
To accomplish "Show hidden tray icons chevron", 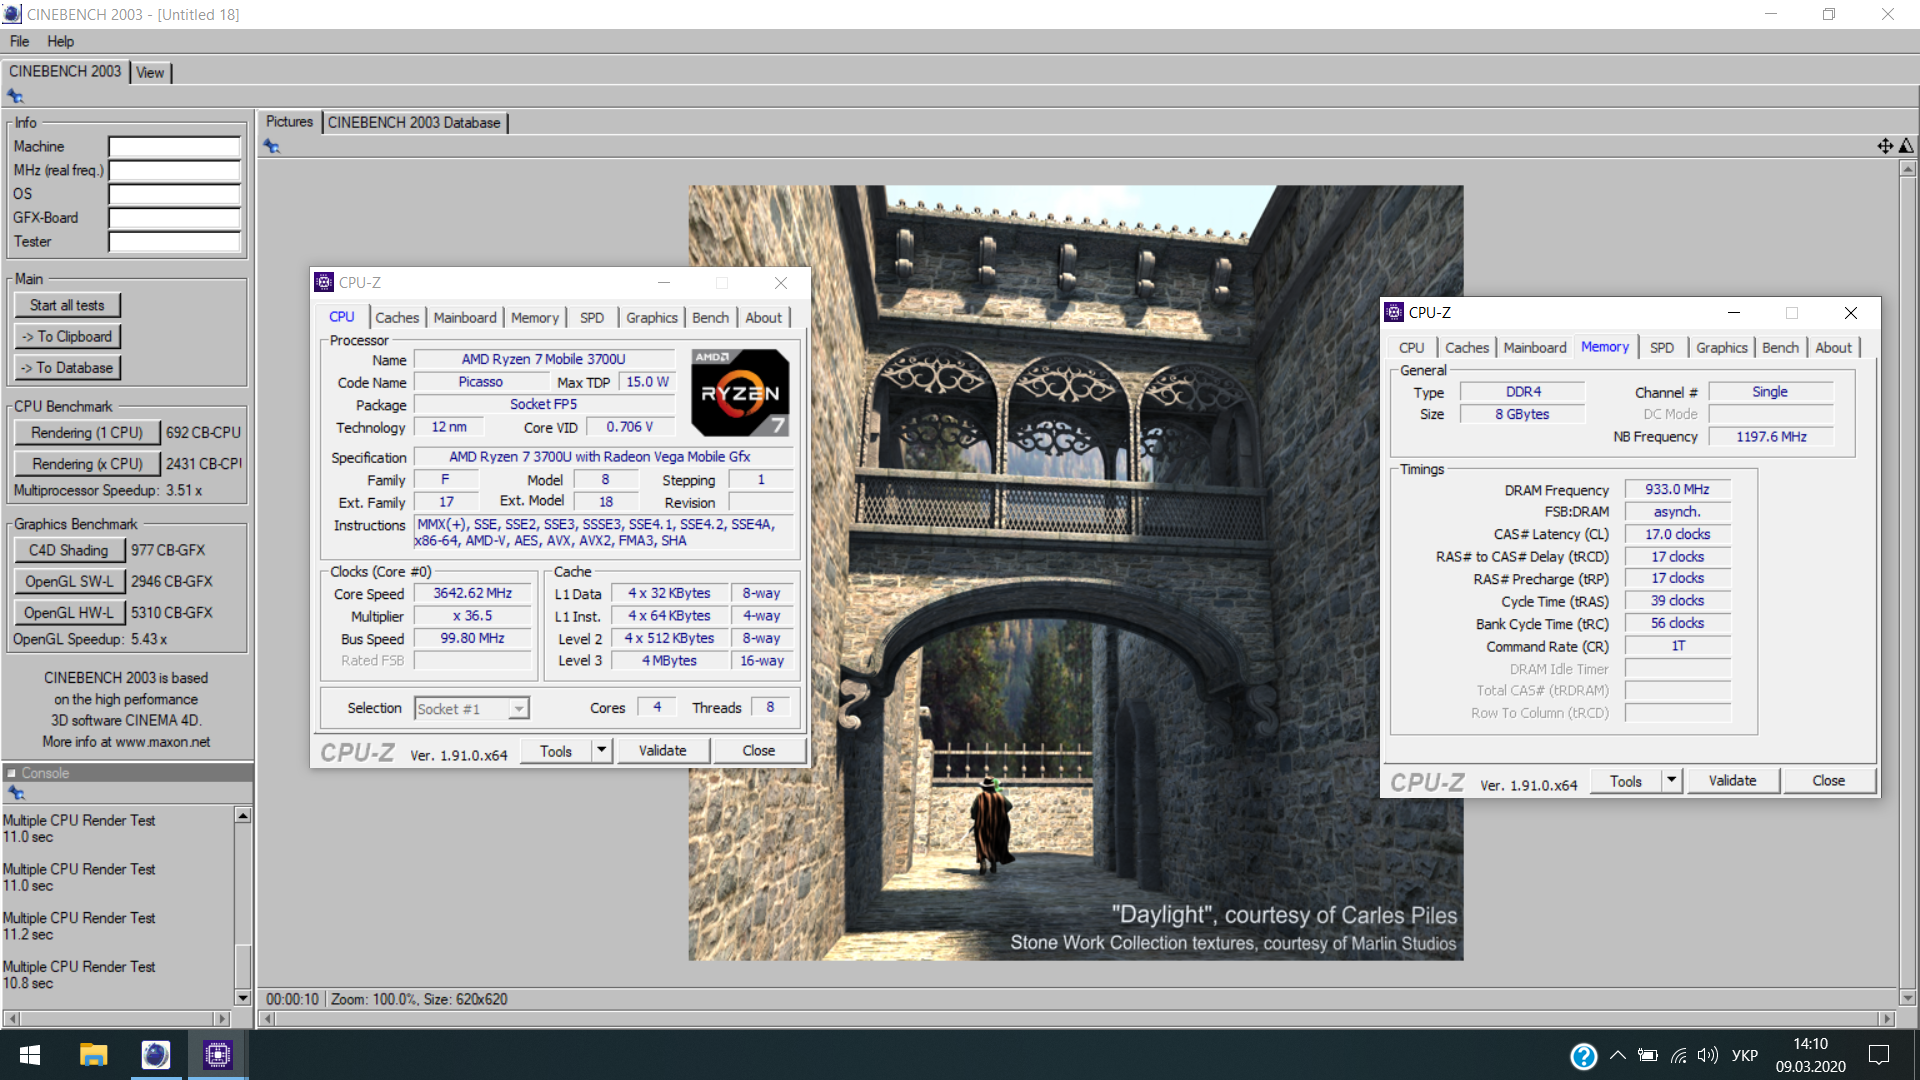I will [x=1618, y=1055].
